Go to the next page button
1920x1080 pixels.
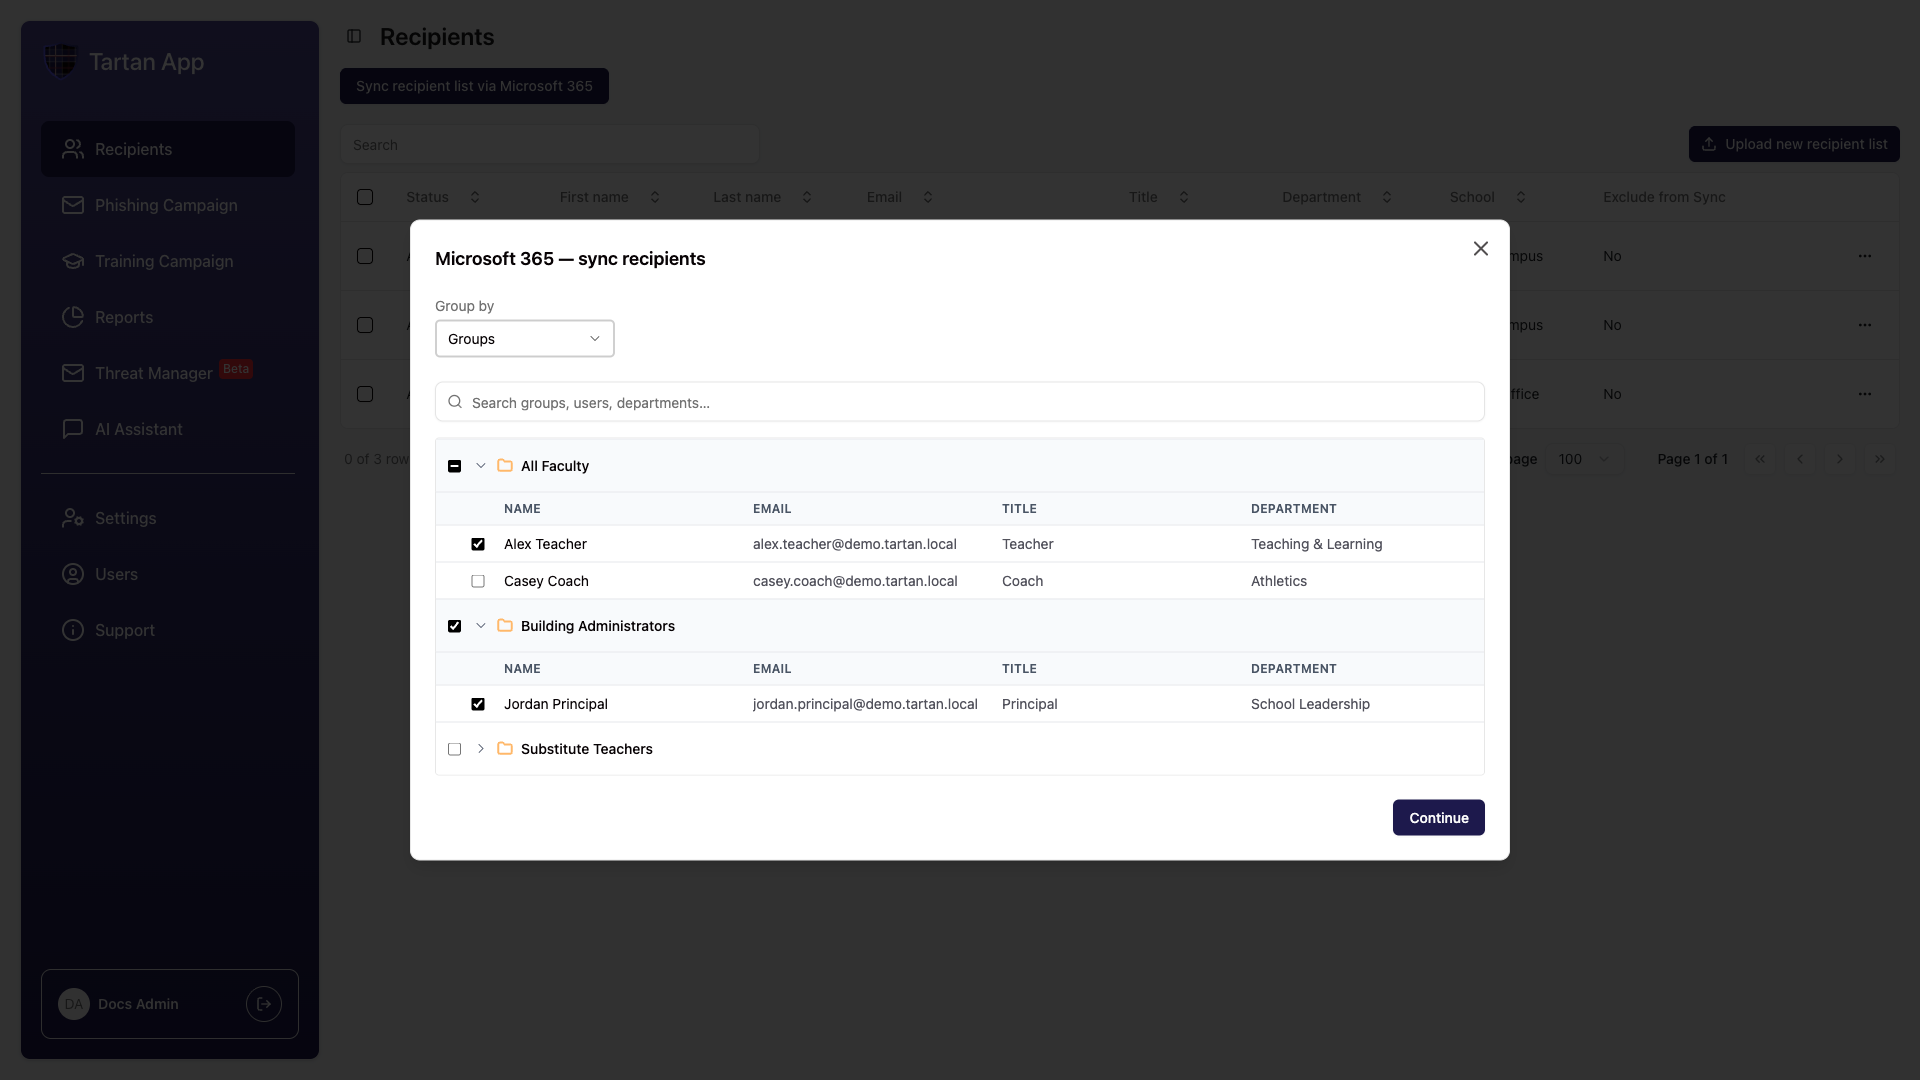coord(1840,459)
